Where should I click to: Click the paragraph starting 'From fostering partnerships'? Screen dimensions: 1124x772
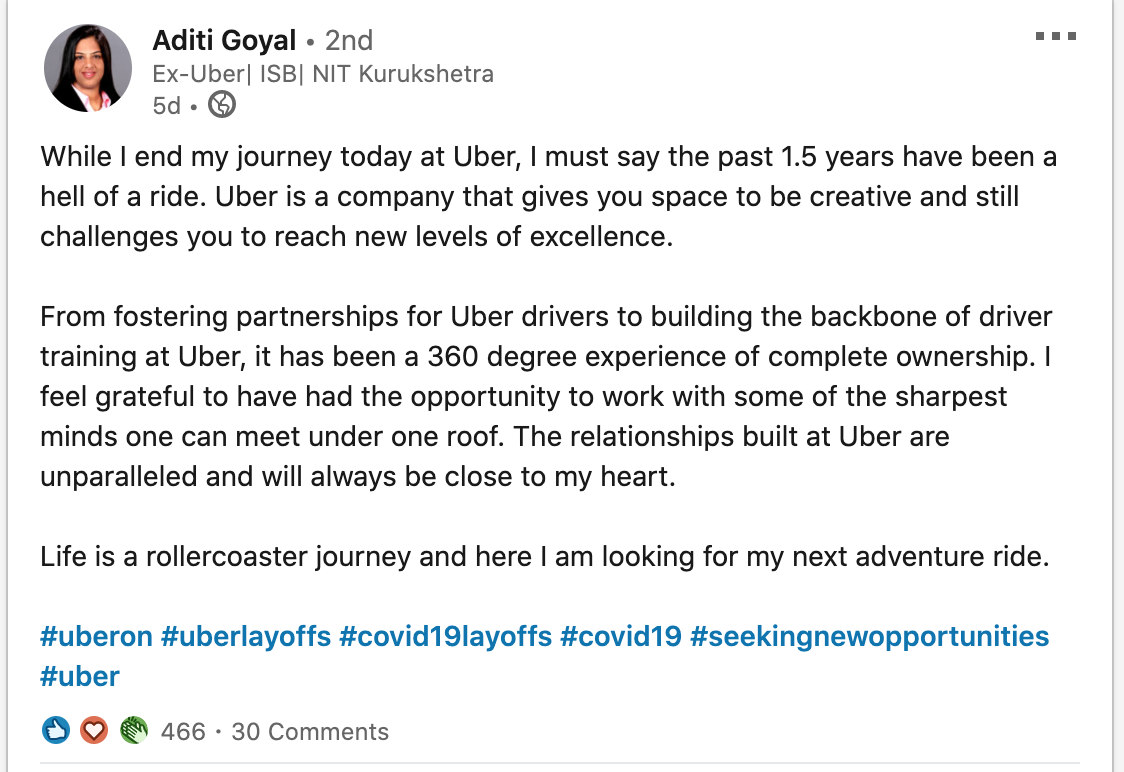(x=546, y=396)
